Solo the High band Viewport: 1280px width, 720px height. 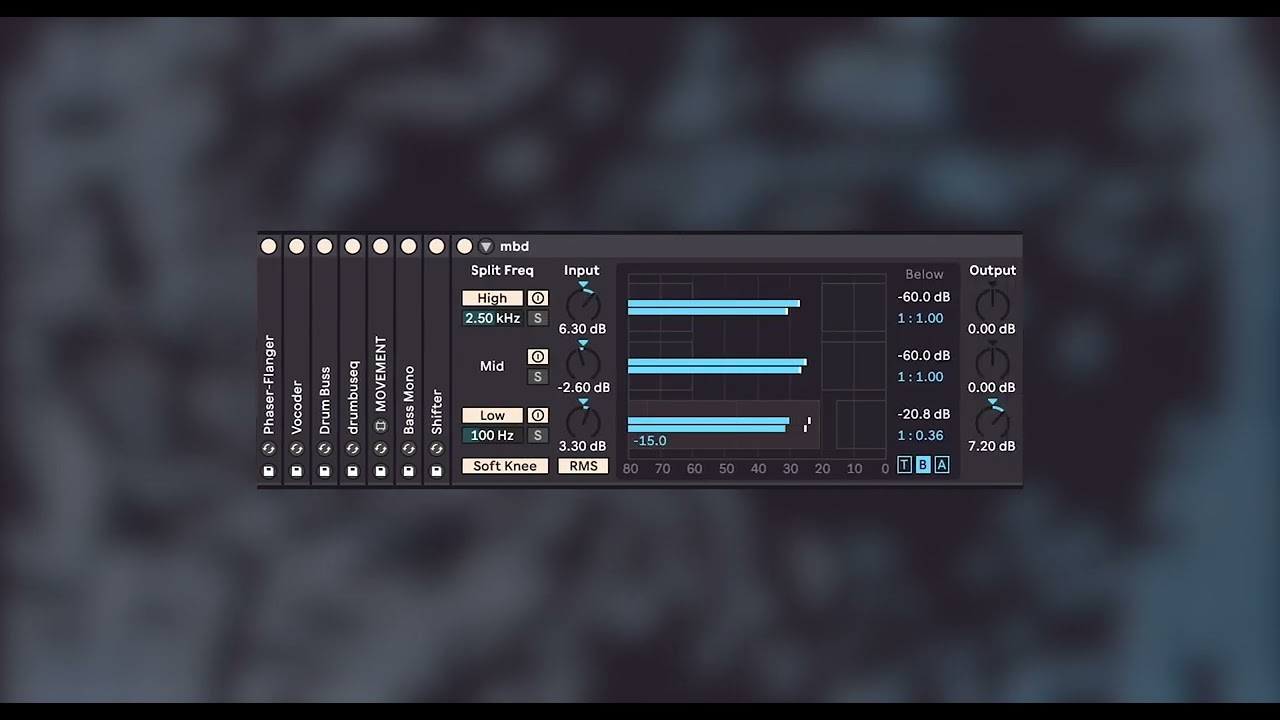tap(538, 318)
